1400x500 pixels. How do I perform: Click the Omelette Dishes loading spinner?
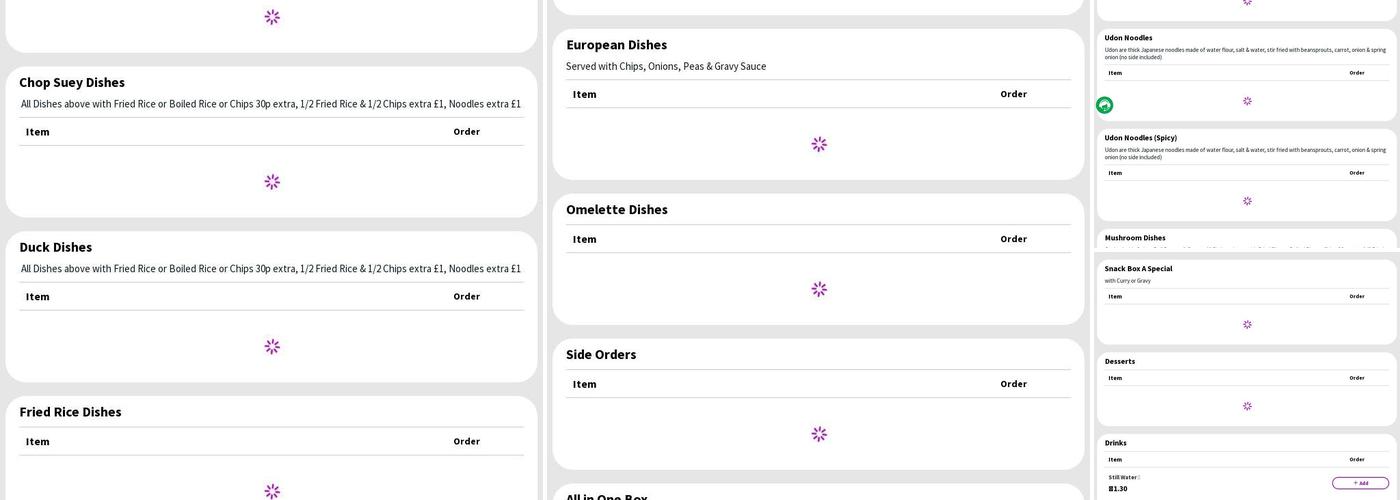[819, 289]
